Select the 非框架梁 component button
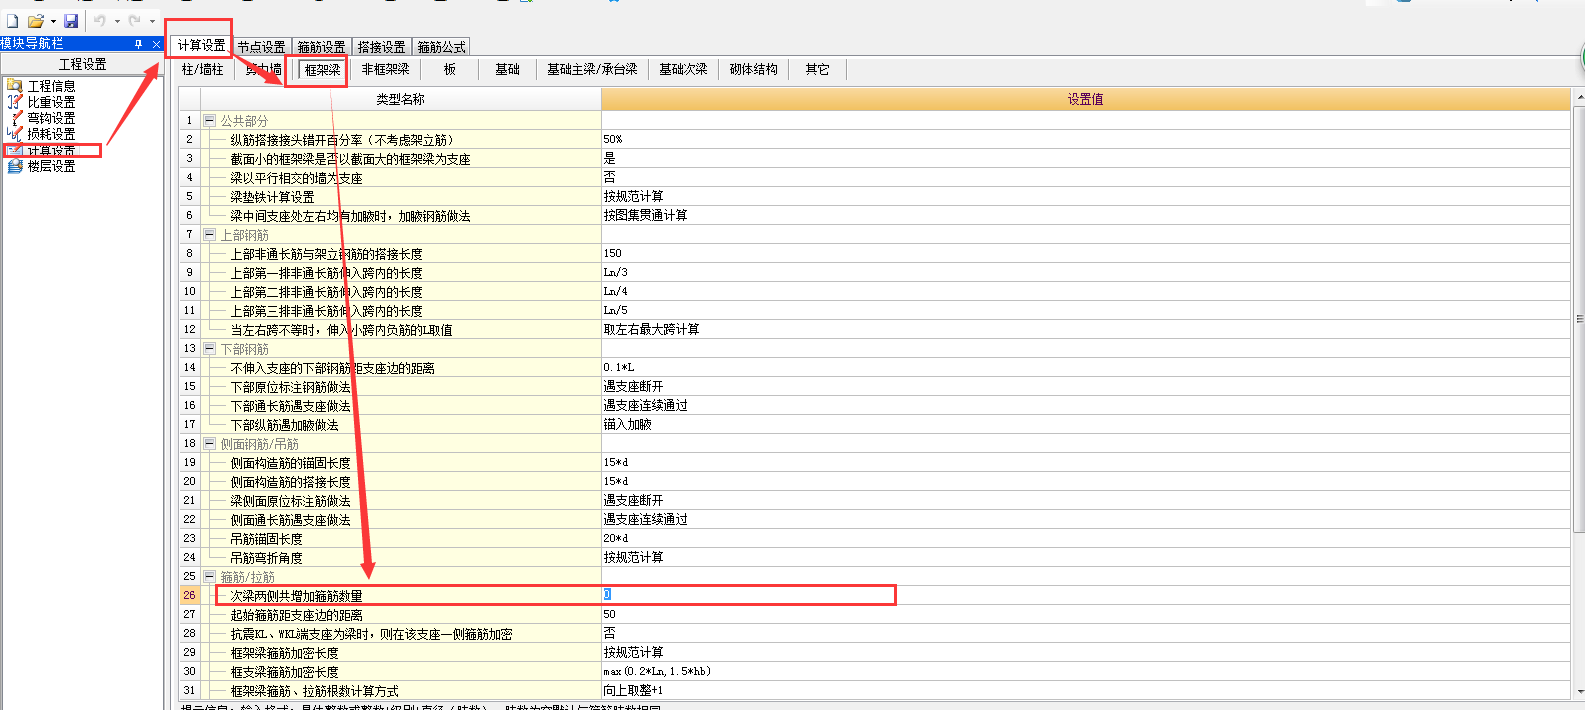Image resolution: width=1585 pixels, height=710 pixels. (385, 69)
